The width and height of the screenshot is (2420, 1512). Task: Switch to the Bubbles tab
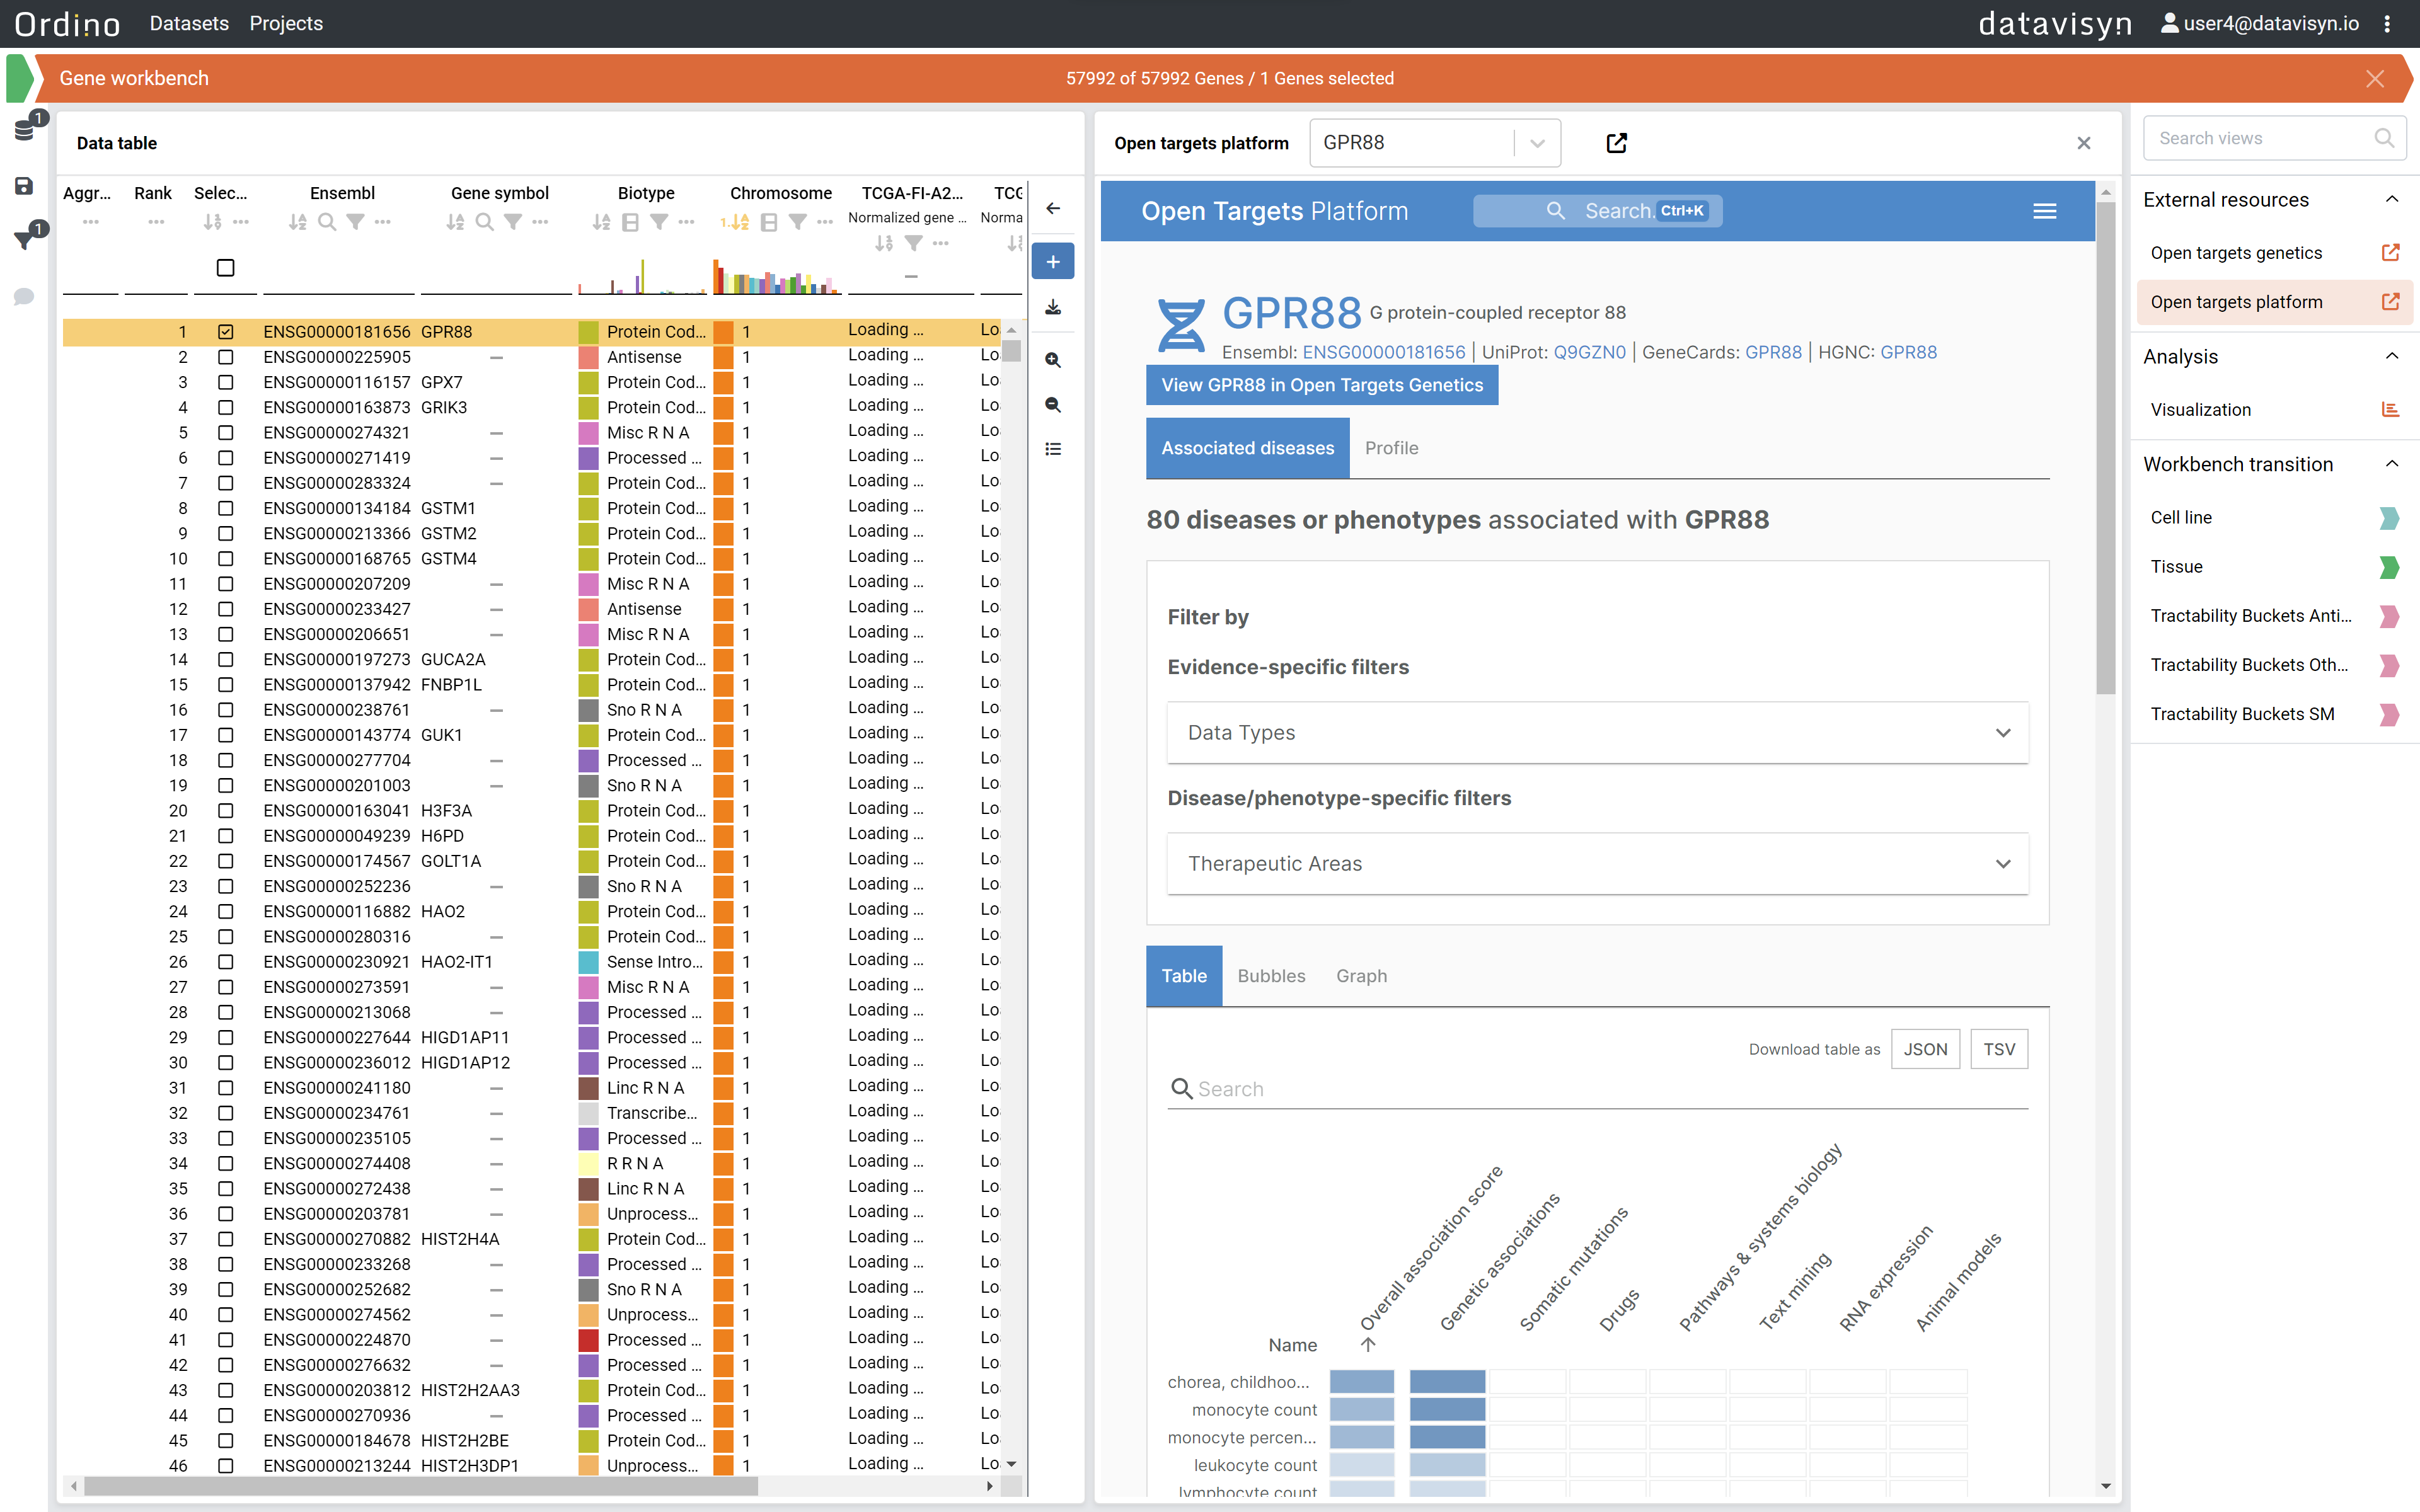point(1270,976)
